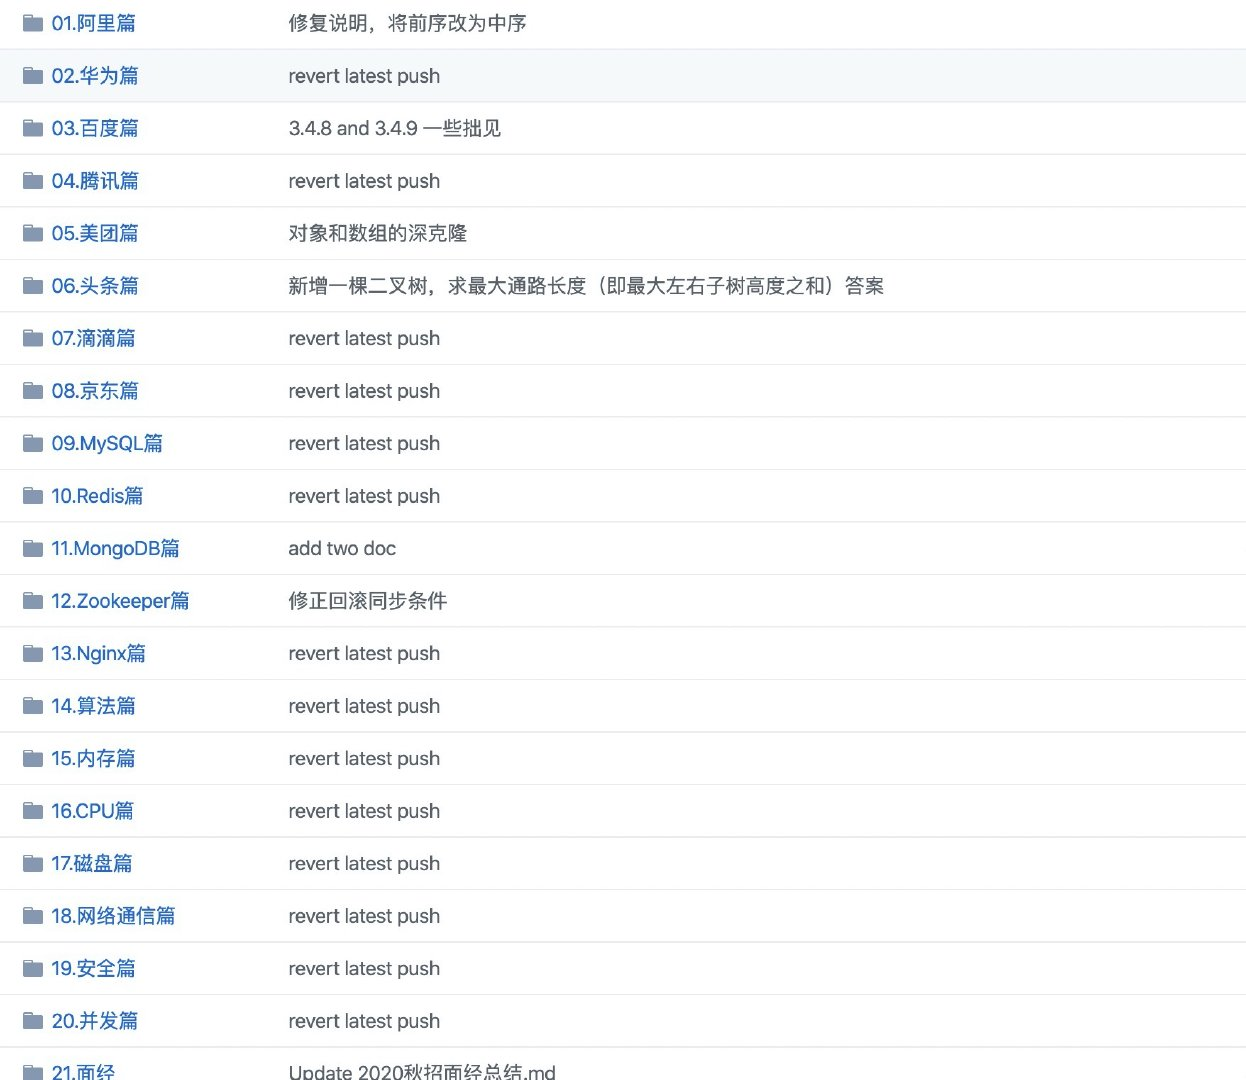Click commit message 修正回滚同步条件

(x=368, y=601)
